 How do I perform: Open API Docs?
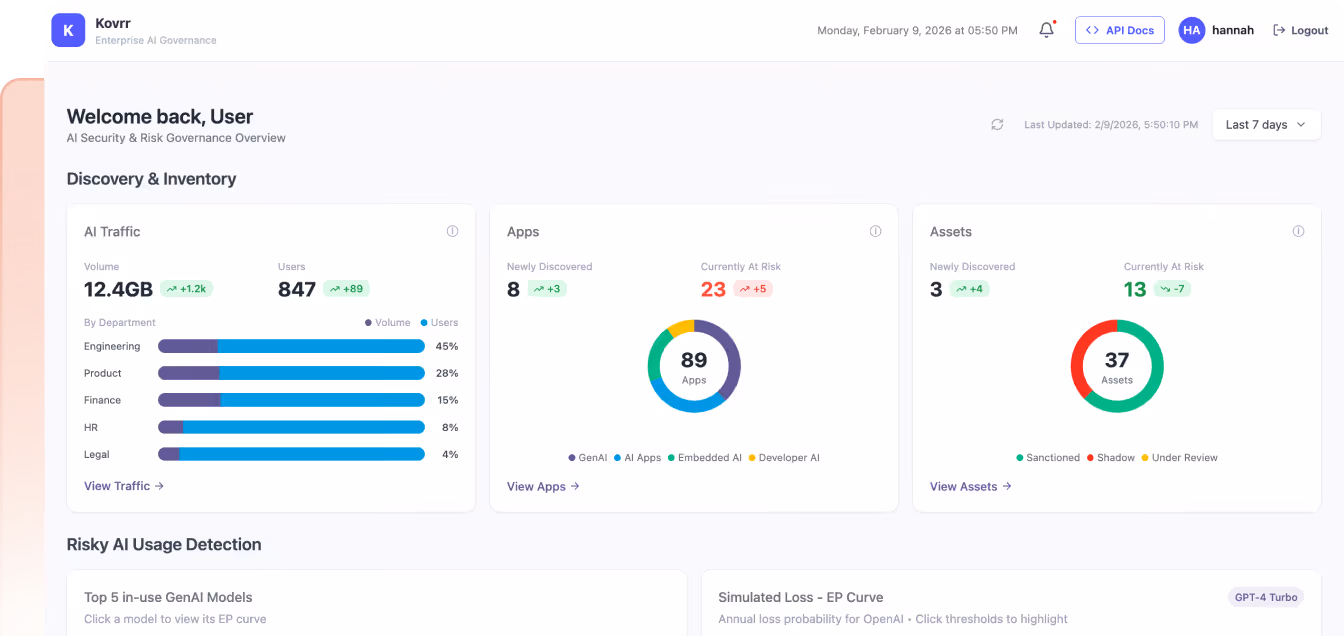[1120, 30]
